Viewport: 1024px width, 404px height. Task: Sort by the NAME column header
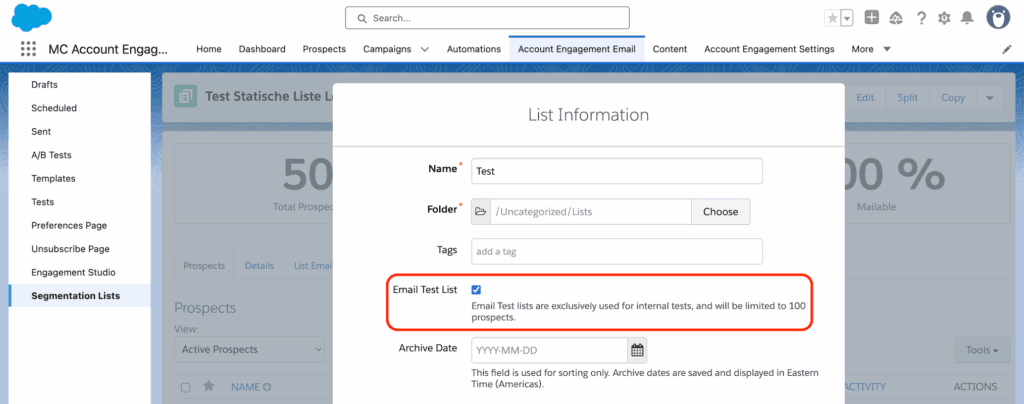click(251, 387)
